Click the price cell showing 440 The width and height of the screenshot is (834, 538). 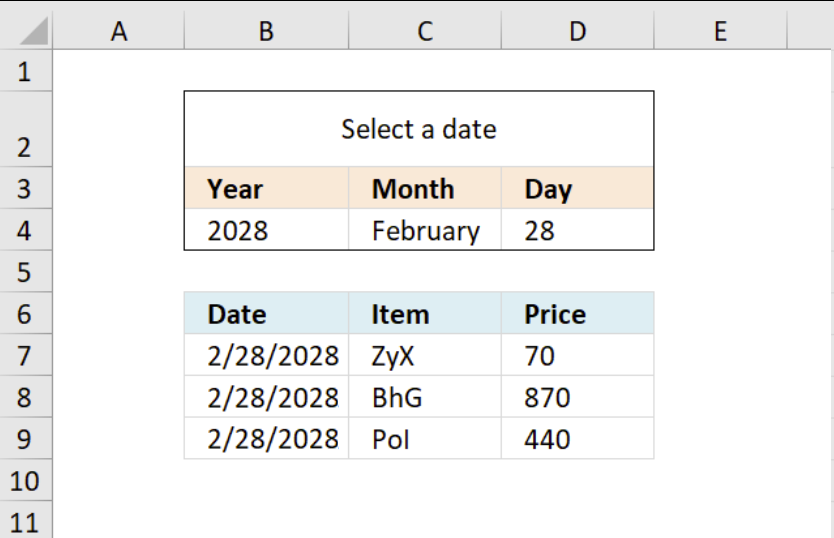tap(578, 438)
